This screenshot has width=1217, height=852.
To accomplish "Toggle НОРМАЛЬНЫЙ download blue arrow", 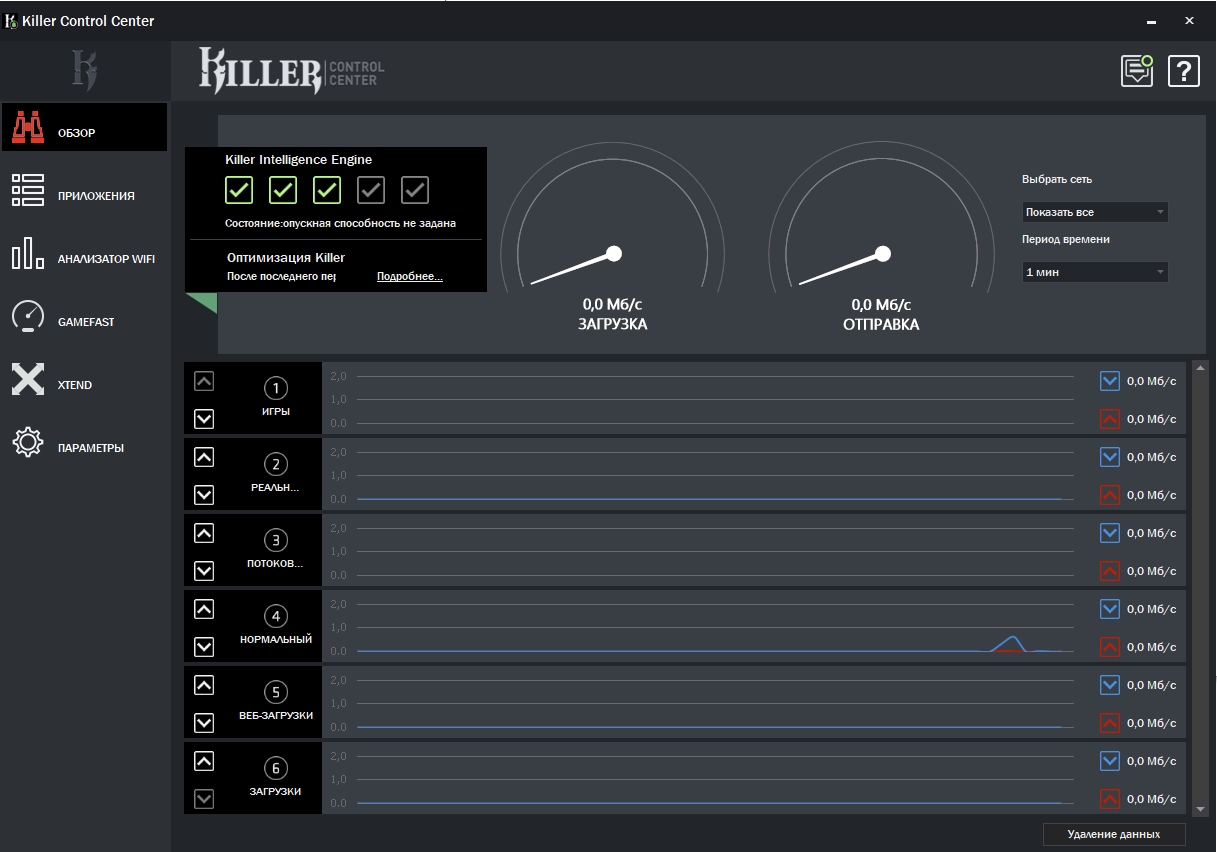I will (1109, 608).
